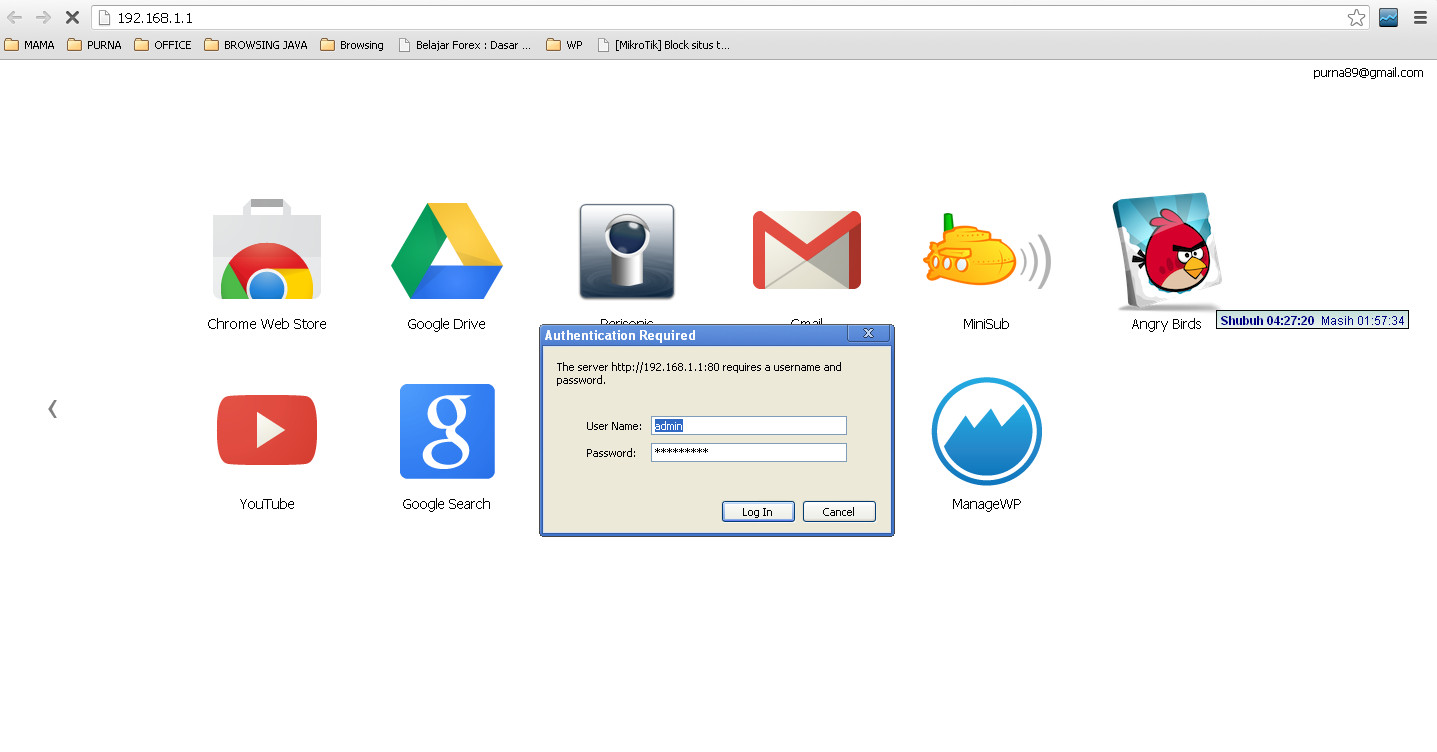
Task: Start the Angry Birds app
Action: pos(1167,252)
